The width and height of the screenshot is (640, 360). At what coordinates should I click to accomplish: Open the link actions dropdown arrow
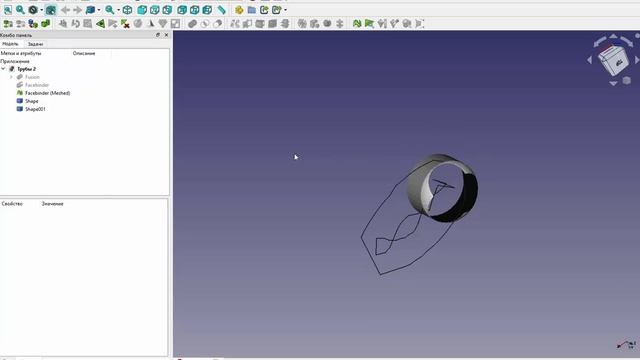coord(285,10)
